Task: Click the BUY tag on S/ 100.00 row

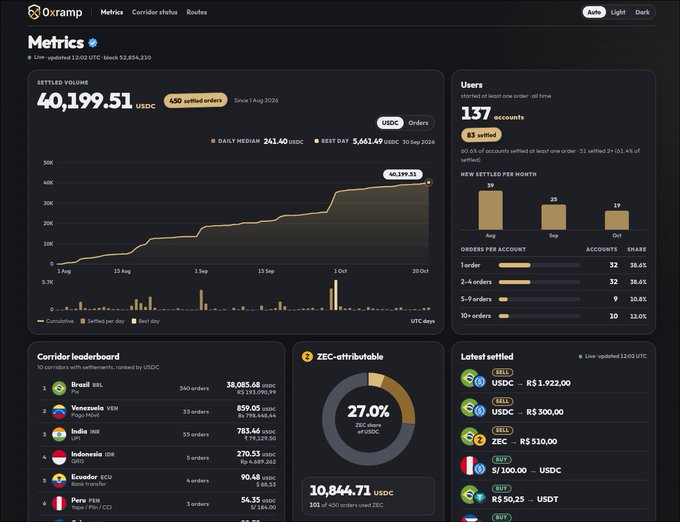Action: 501,459
